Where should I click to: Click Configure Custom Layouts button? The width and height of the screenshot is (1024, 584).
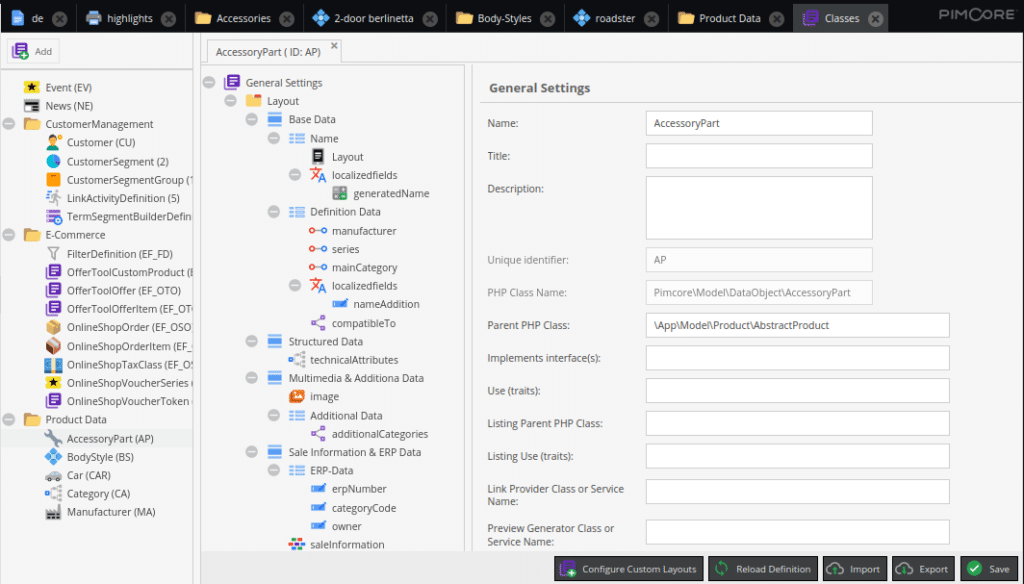(629, 569)
